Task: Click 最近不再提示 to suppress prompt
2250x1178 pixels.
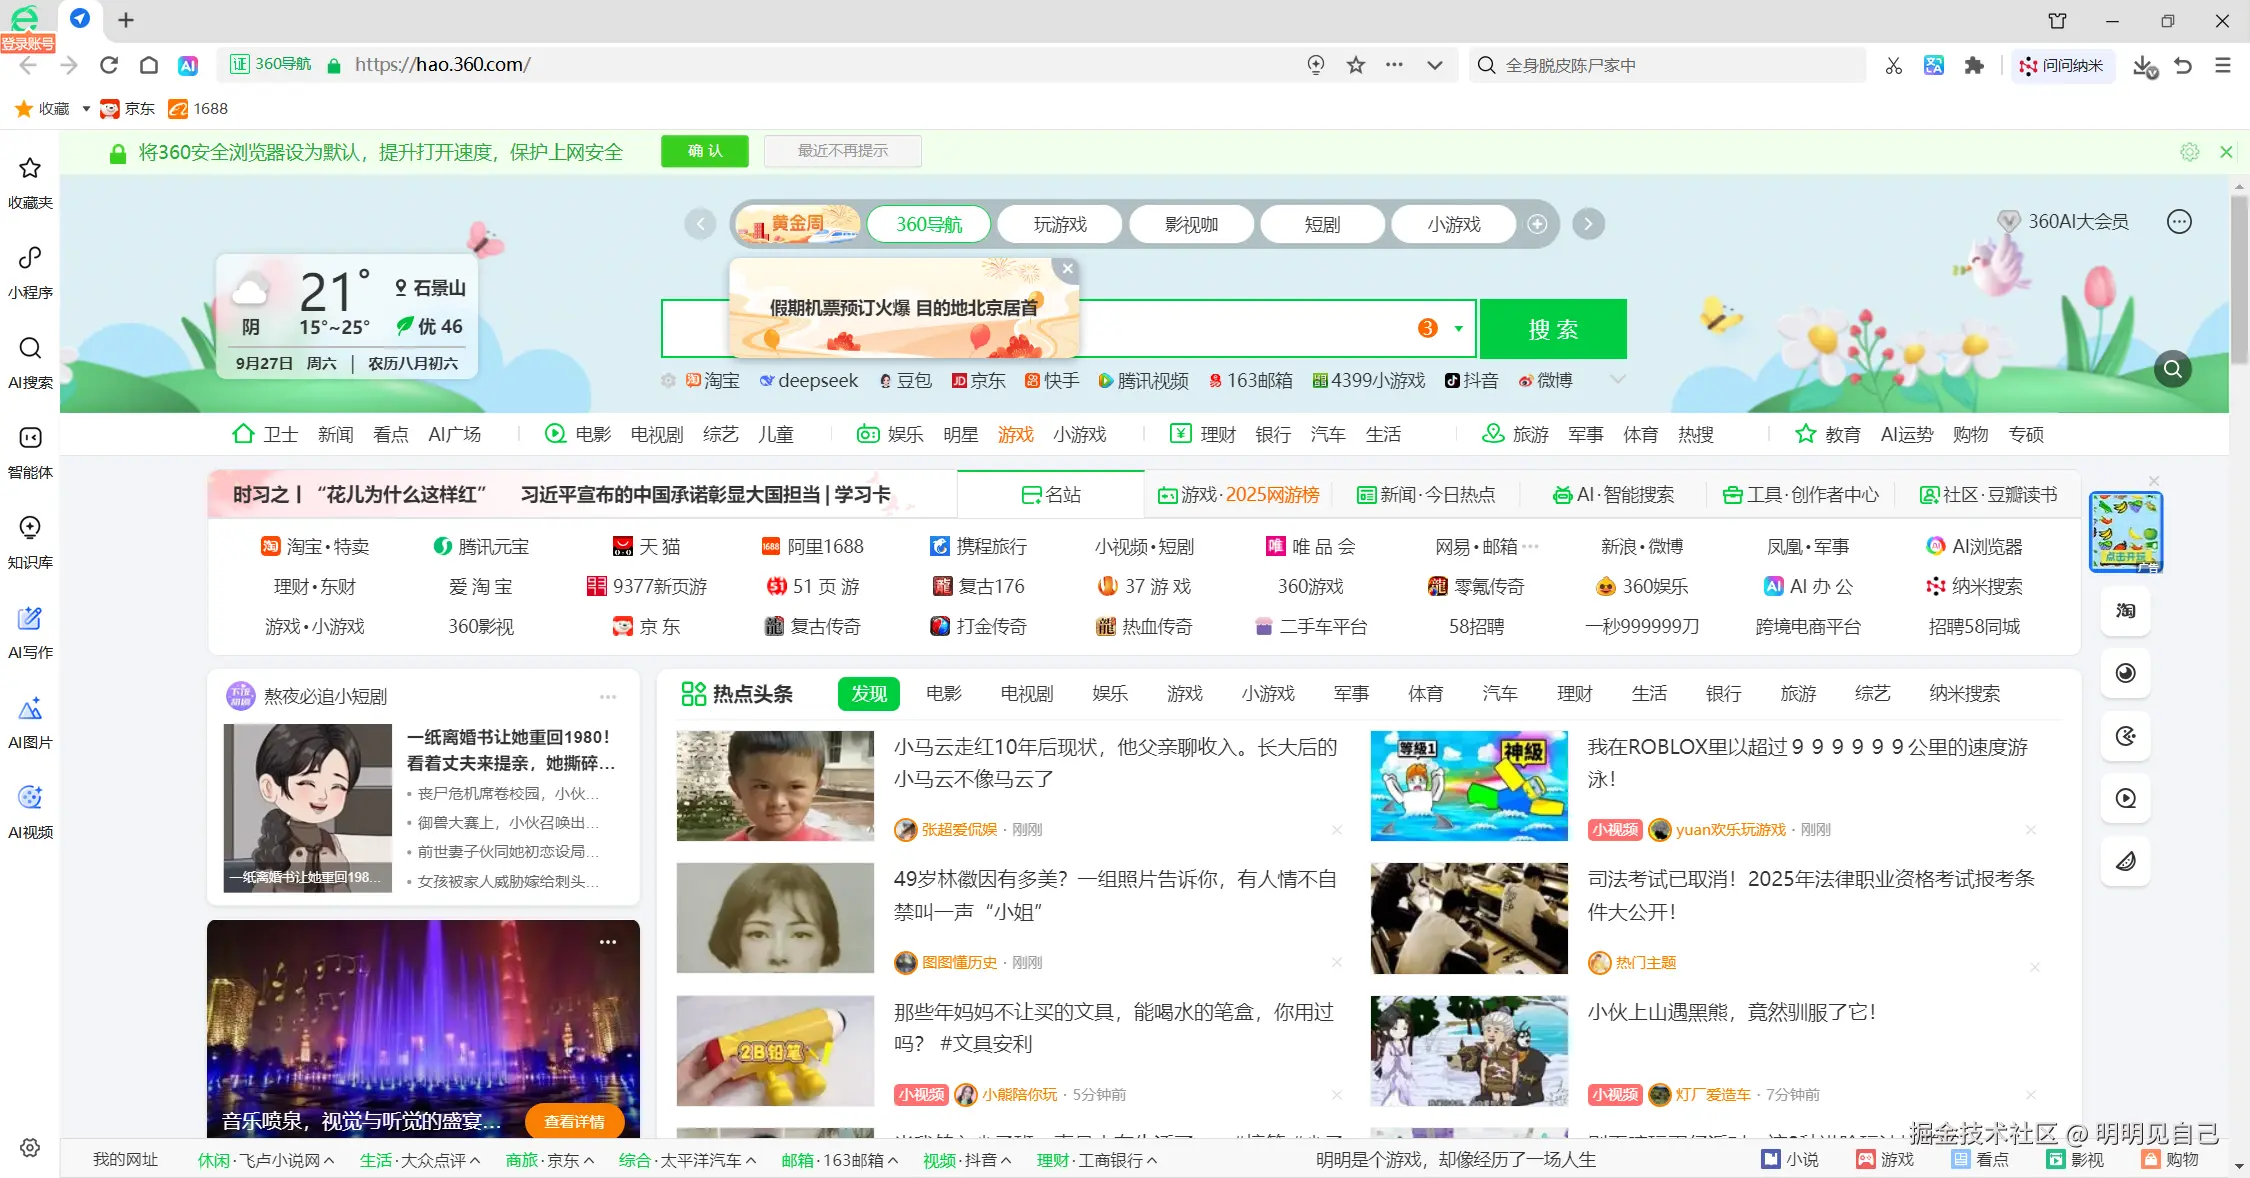Action: (842, 151)
